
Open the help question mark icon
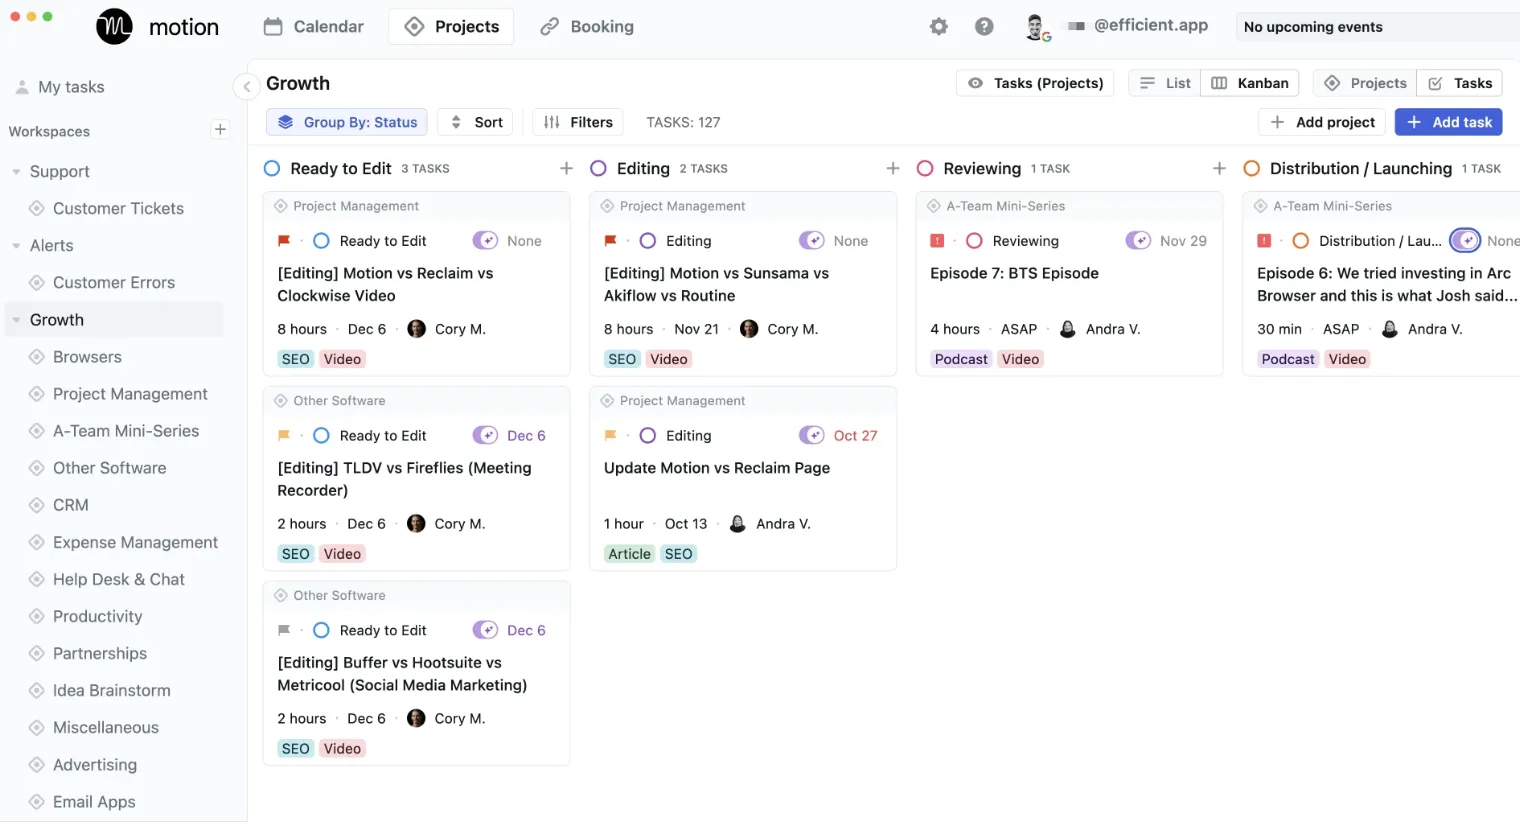[x=984, y=27]
